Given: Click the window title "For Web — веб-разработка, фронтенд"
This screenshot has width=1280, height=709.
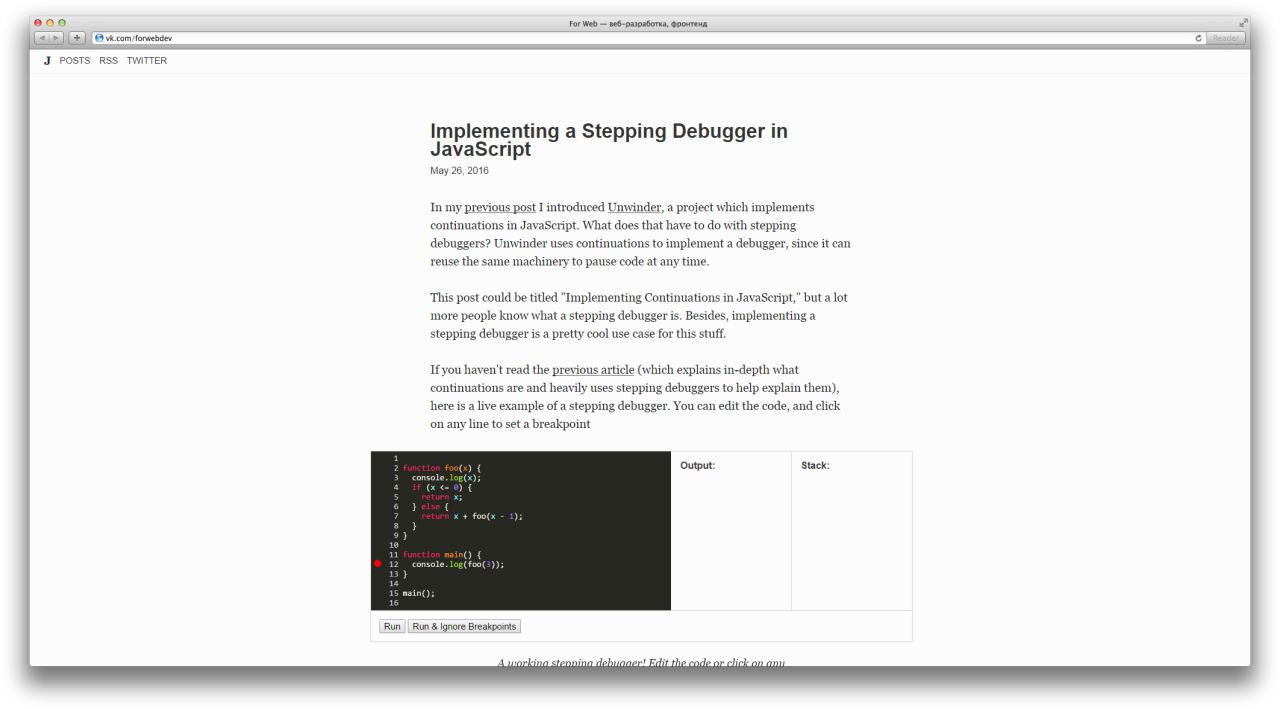Looking at the screenshot, I should 638,23.
